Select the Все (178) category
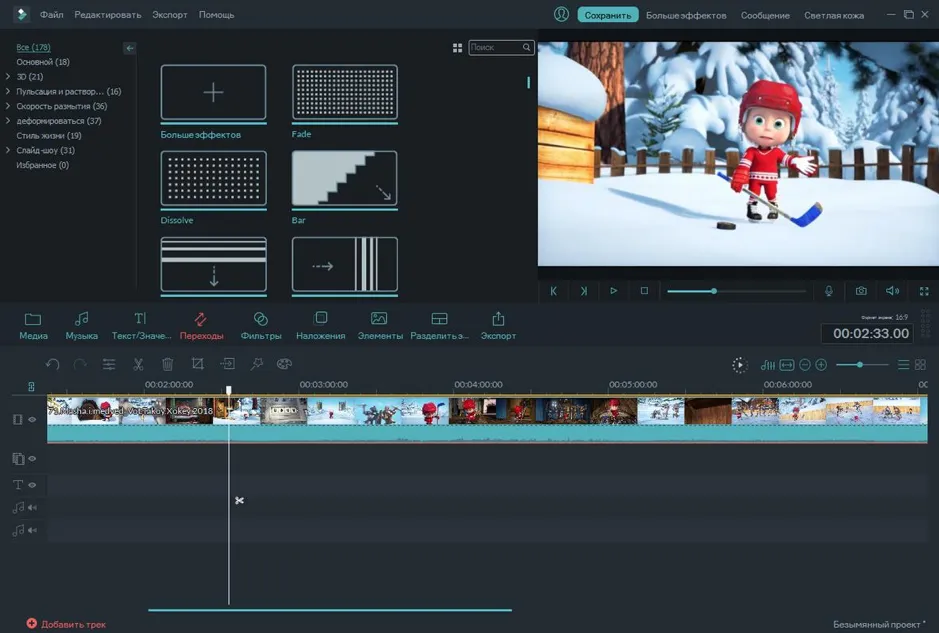Screen dimensions: 939x633 point(34,47)
